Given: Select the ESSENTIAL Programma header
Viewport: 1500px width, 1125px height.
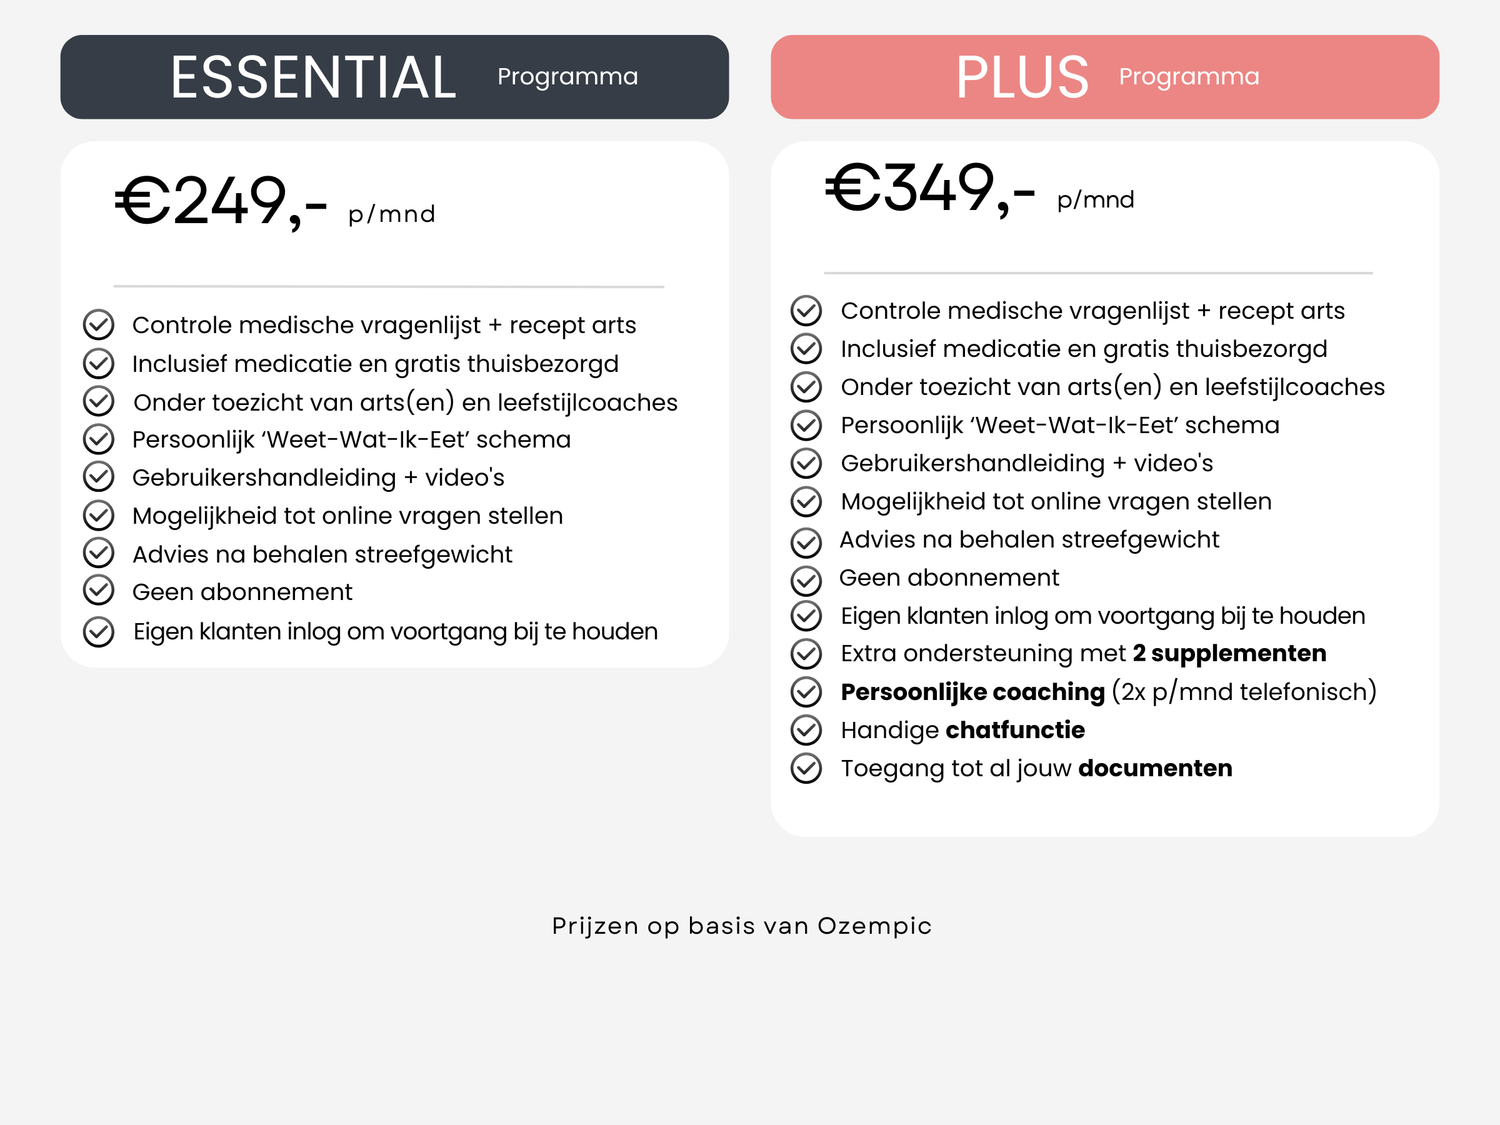Looking at the screenshot, I should pos(394,77).
